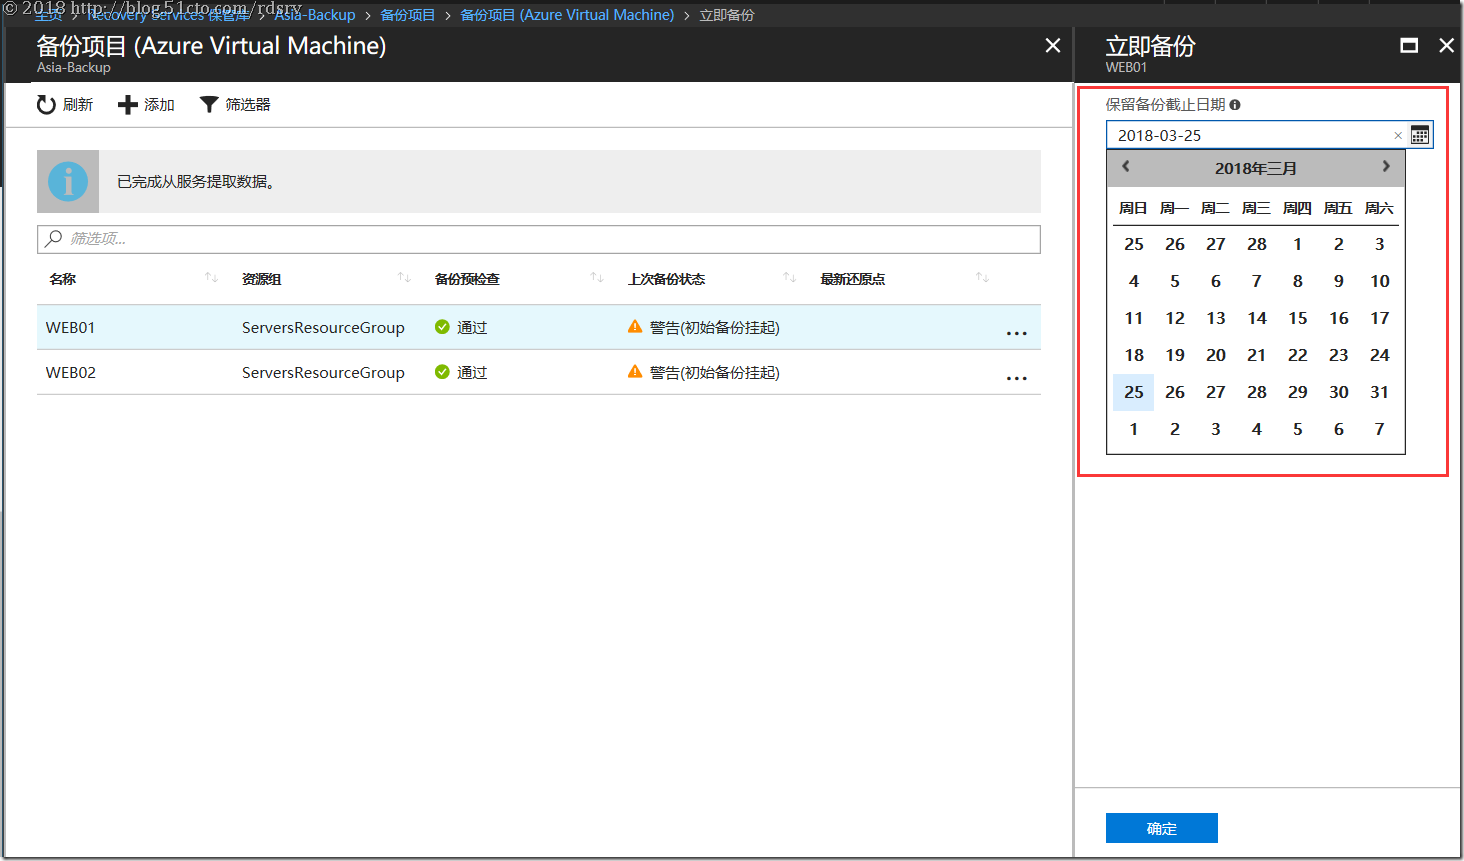Image resolution: width=1464 pixels, height=861 pixels.
Task: Click the 确定 button
Action: (1162, 828)
